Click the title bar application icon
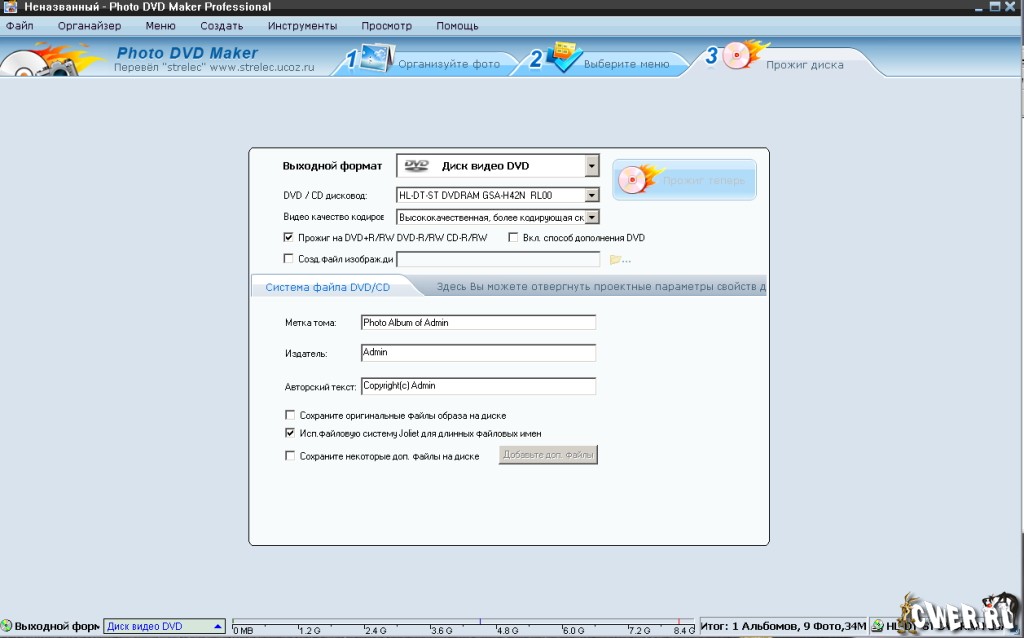Screen dimensions: 1024x638 (9, 8)
